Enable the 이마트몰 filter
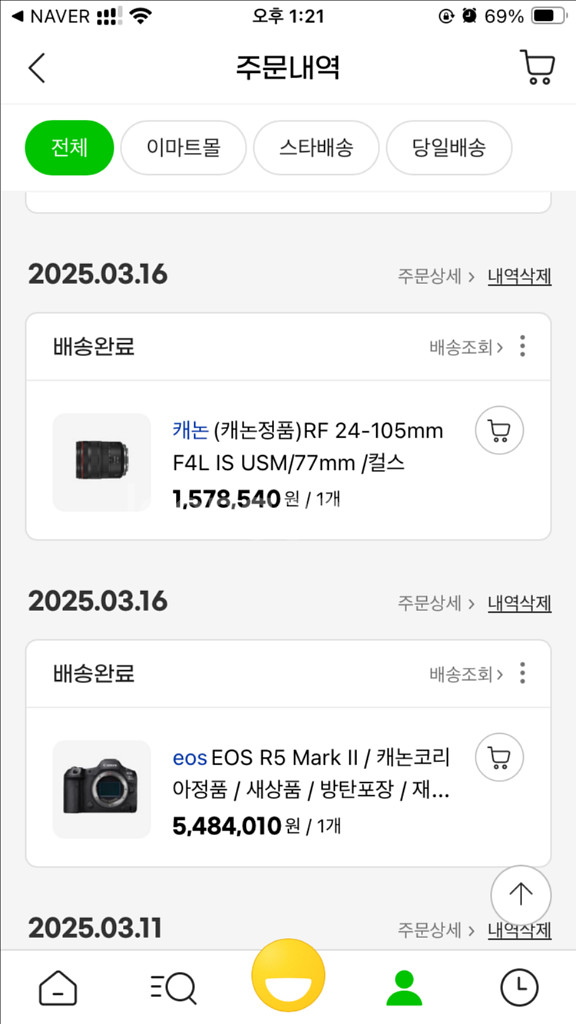The height and width of the screenshot is (1024, 576). coord(183,147)
